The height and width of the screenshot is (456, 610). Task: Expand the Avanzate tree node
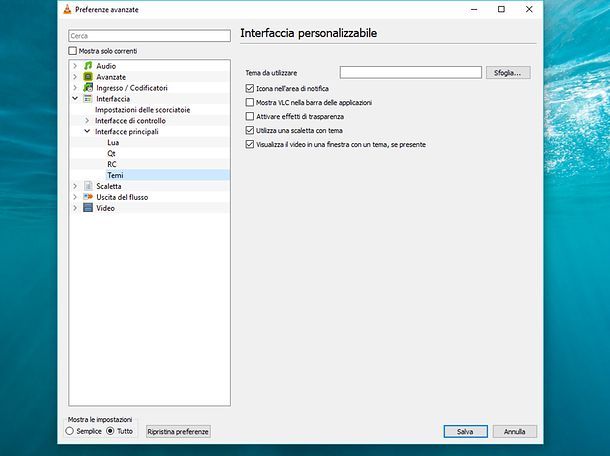point(75,77)
